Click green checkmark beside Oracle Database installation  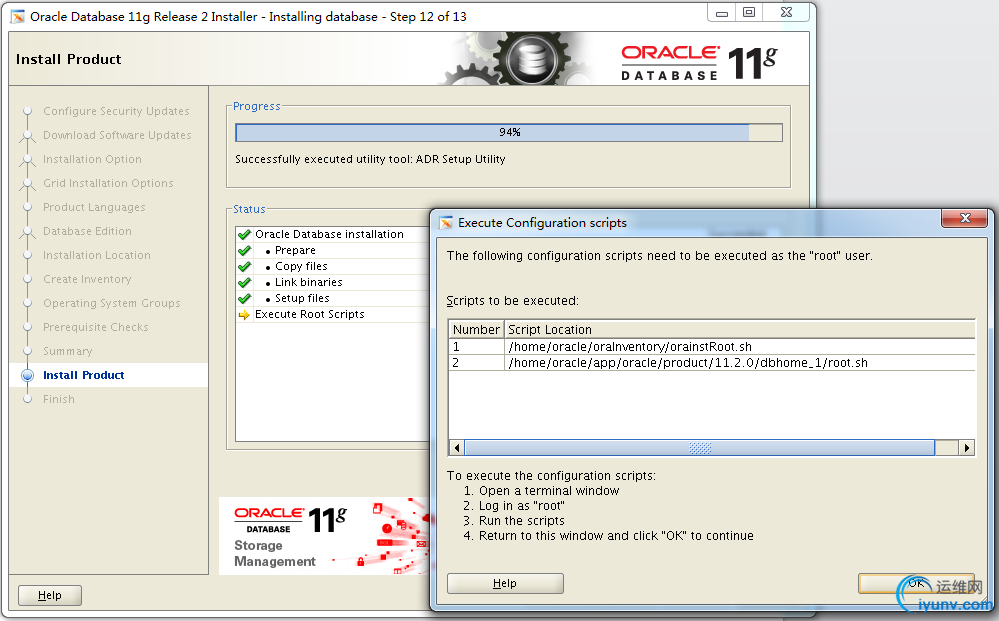pyautogui.click(x=244, y=234)
